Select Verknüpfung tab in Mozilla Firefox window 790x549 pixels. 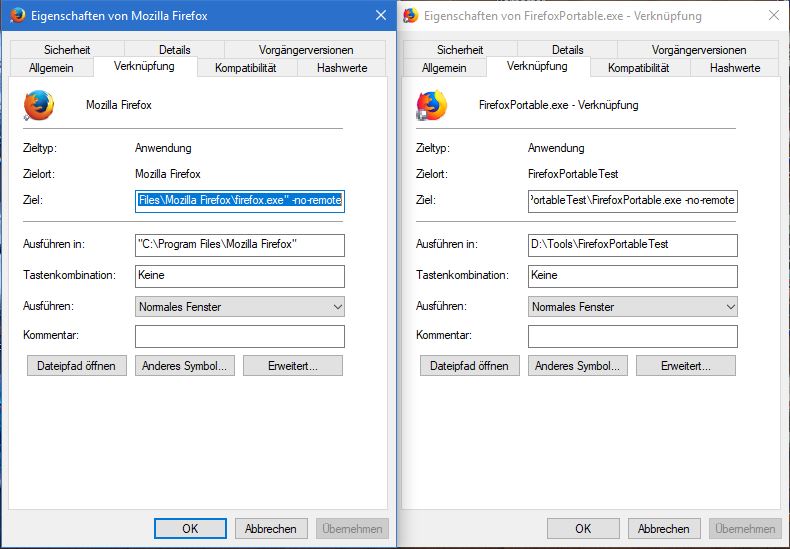(x=145, y=66)
